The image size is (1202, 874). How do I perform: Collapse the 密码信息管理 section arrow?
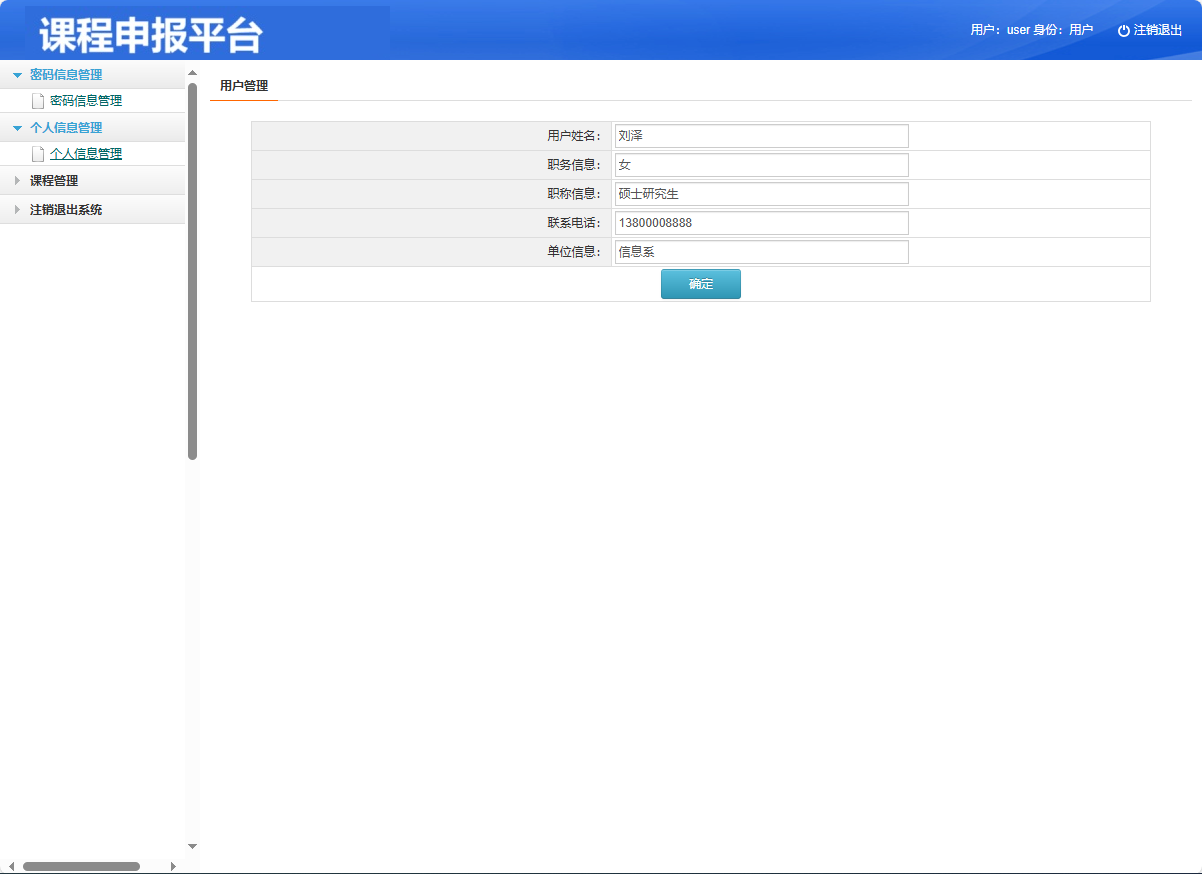[x=17, y=74]
